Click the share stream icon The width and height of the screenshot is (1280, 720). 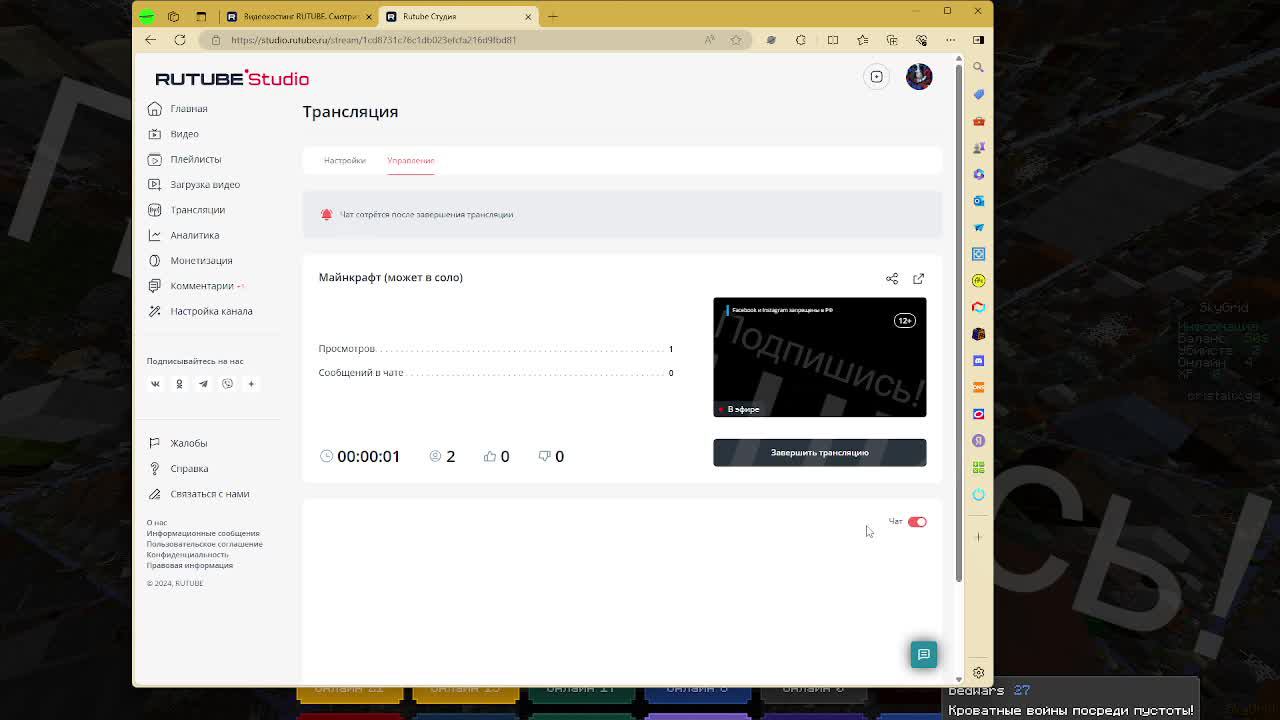[892, 279]
